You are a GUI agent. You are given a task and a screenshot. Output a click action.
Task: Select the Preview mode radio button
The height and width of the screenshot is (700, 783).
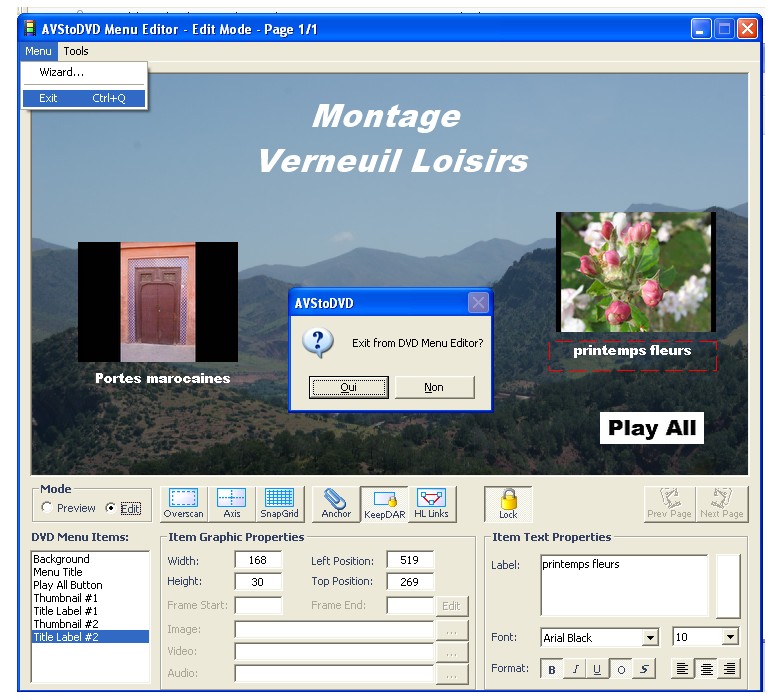click(47, 508)
